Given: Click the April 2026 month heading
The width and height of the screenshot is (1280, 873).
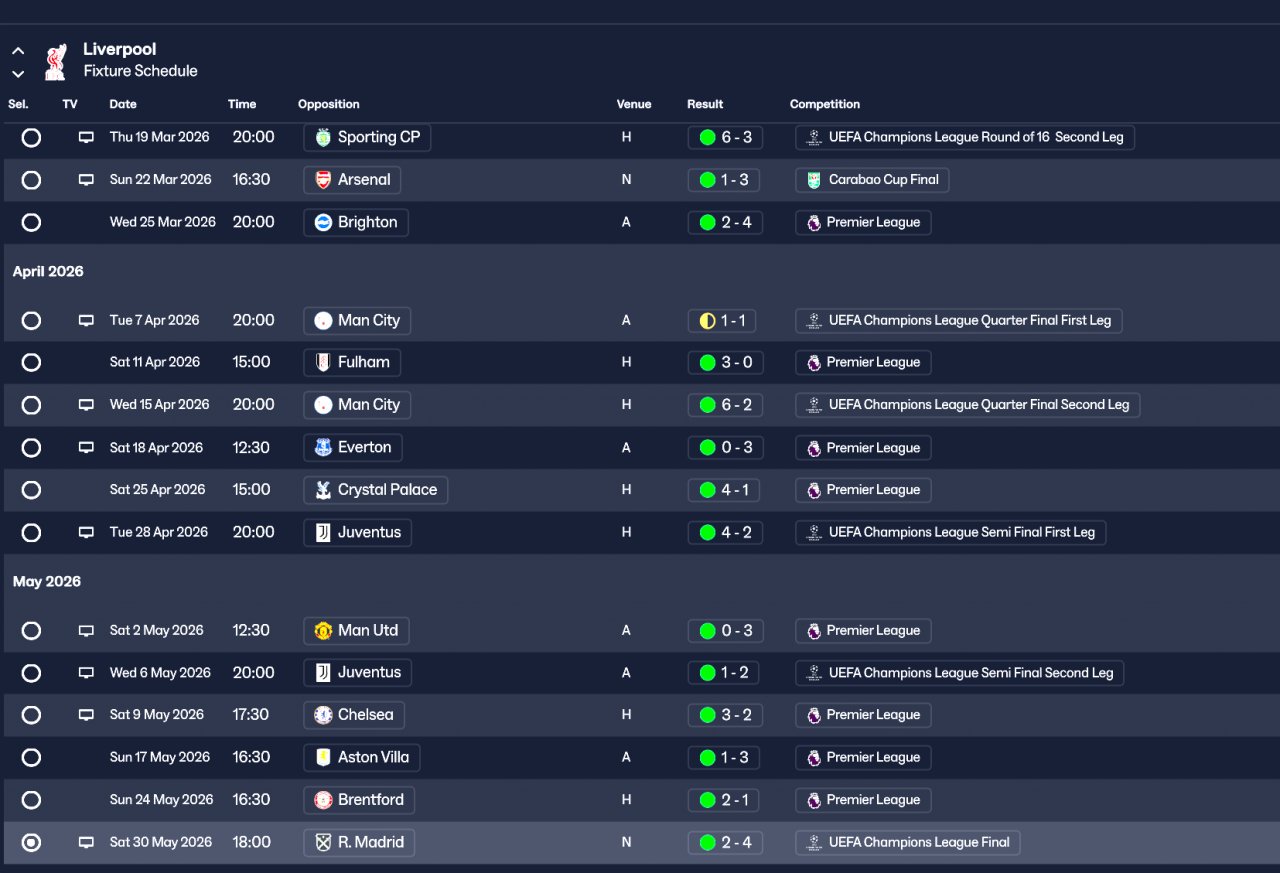Looking at the screenshot, I should (48, 272).
